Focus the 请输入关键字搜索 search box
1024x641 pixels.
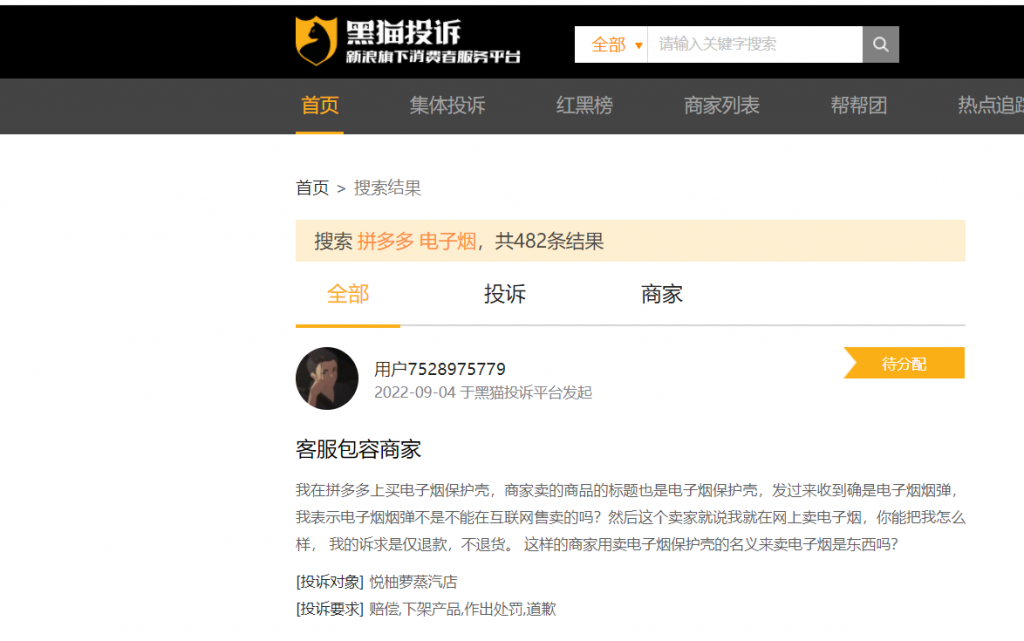[755, 44]
